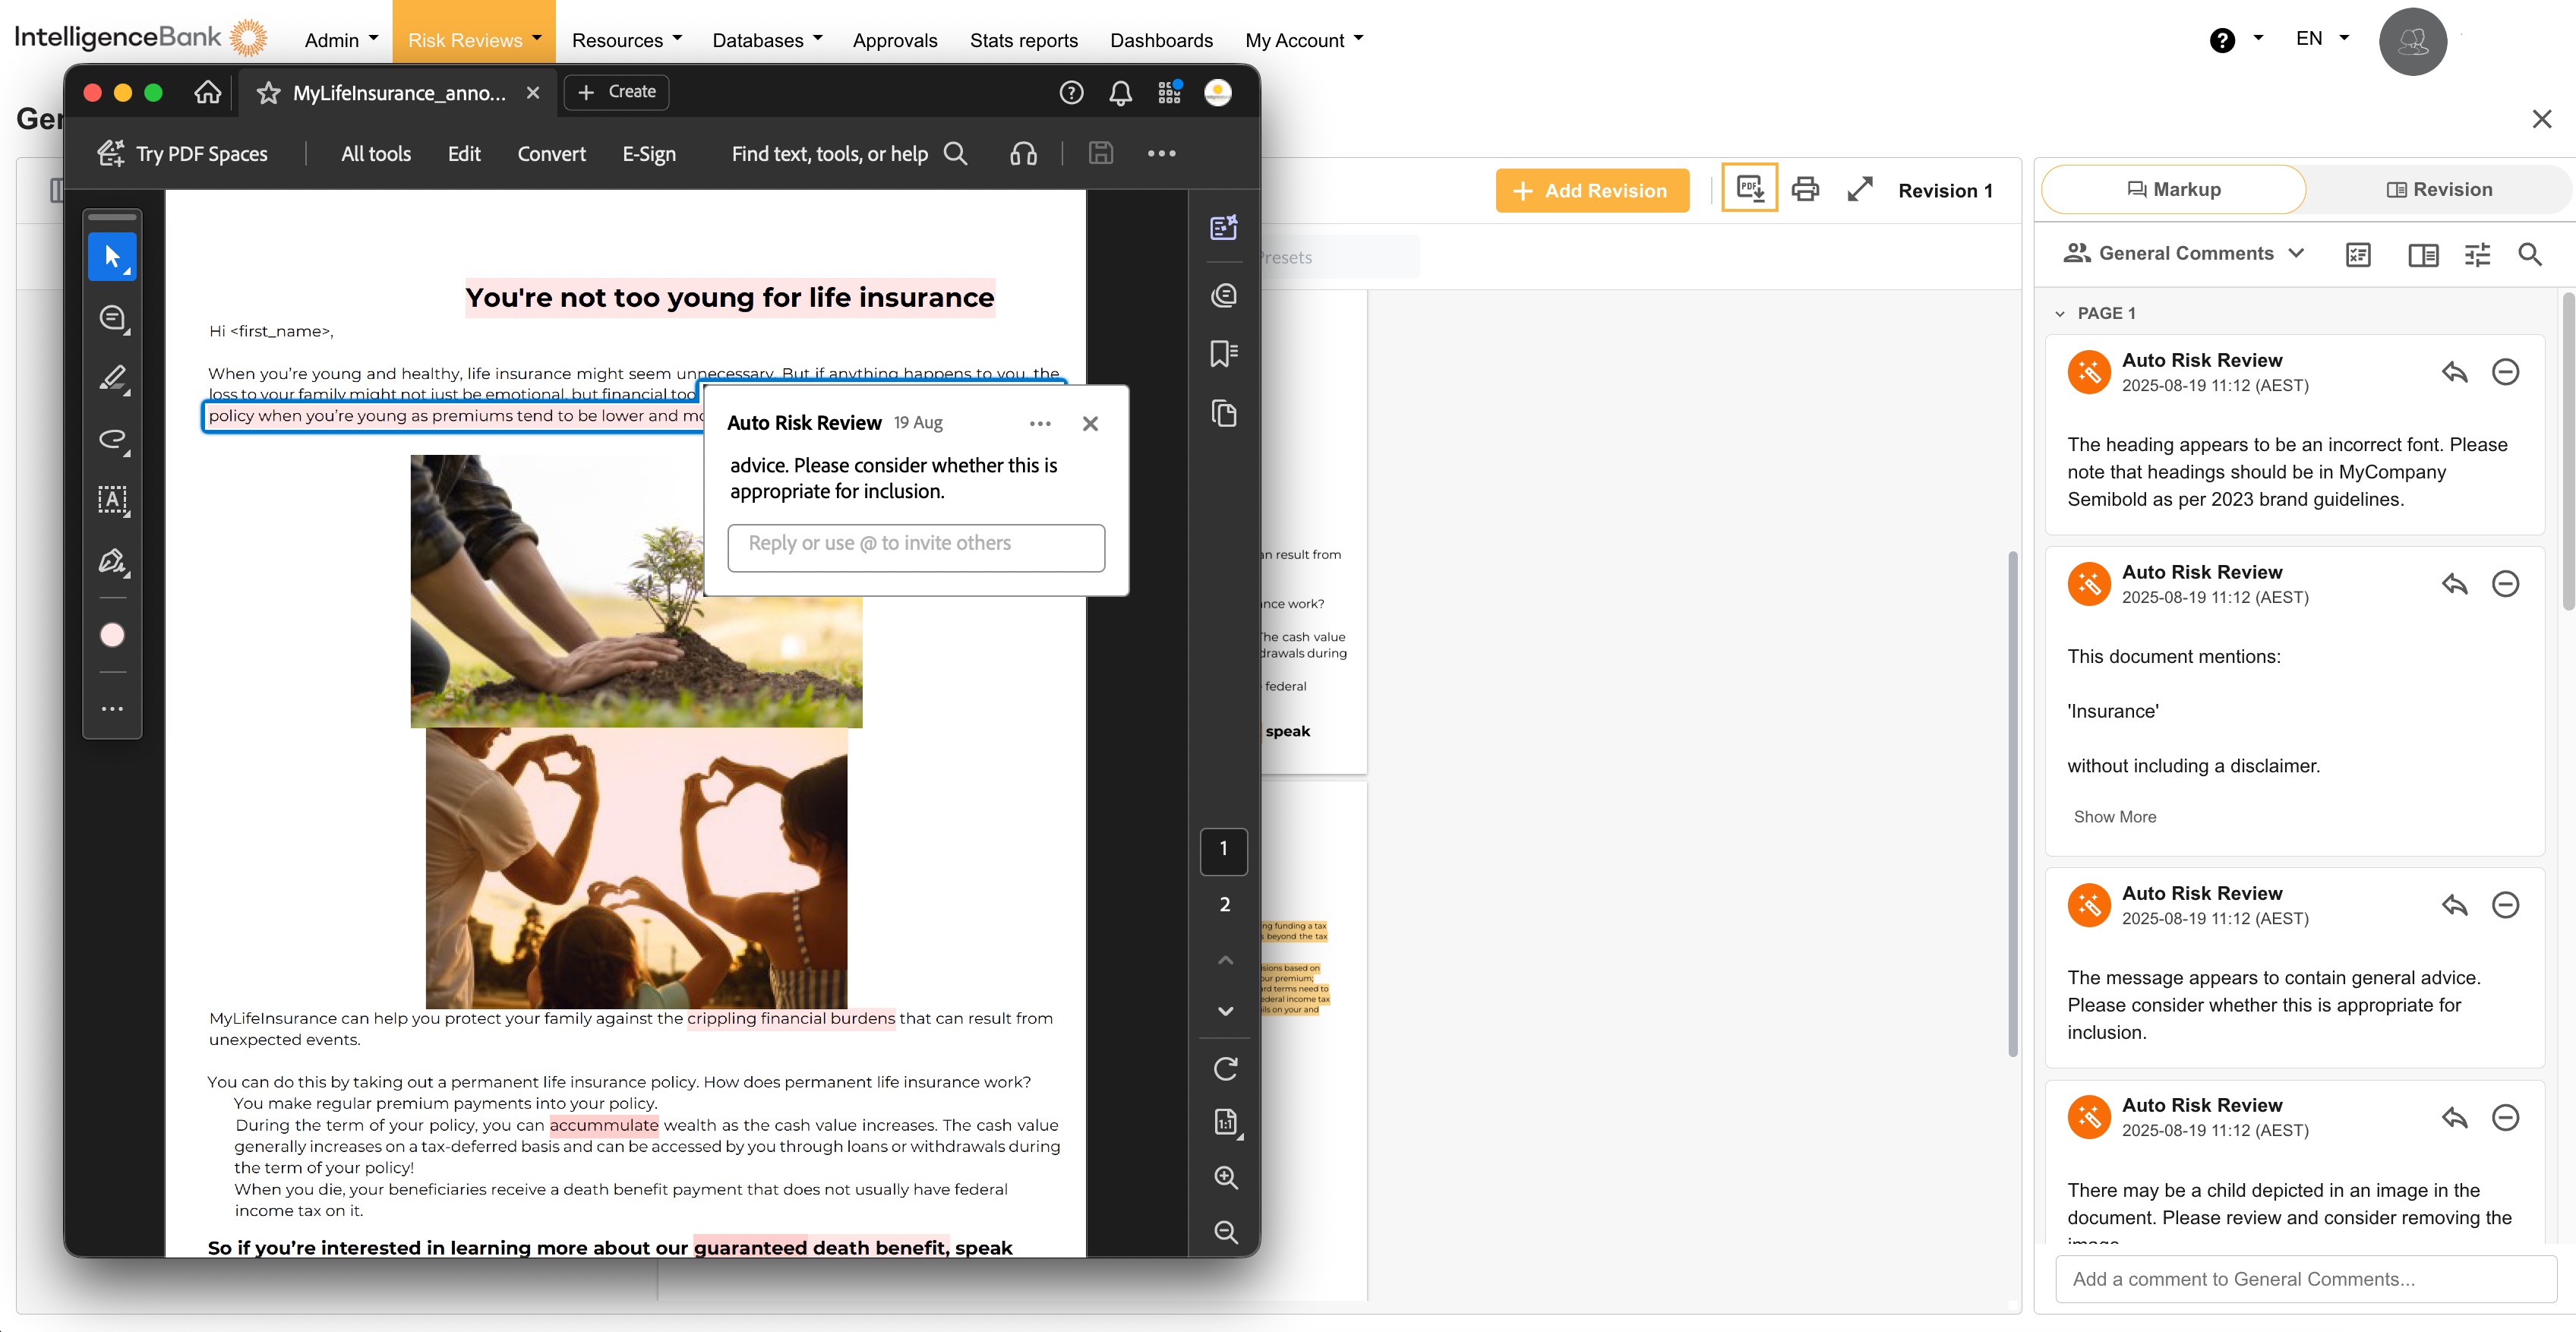The height and width of the screenshot is (1332, 2576).
Task: Click the zoom in magnifier icon
Action: [x=1225, y=1177]
